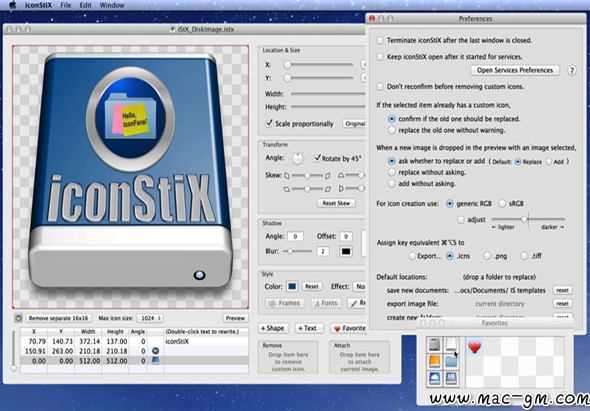
Task: Check Don't reconfirm before removing custom icons
Action: click(x=380, y=87)
